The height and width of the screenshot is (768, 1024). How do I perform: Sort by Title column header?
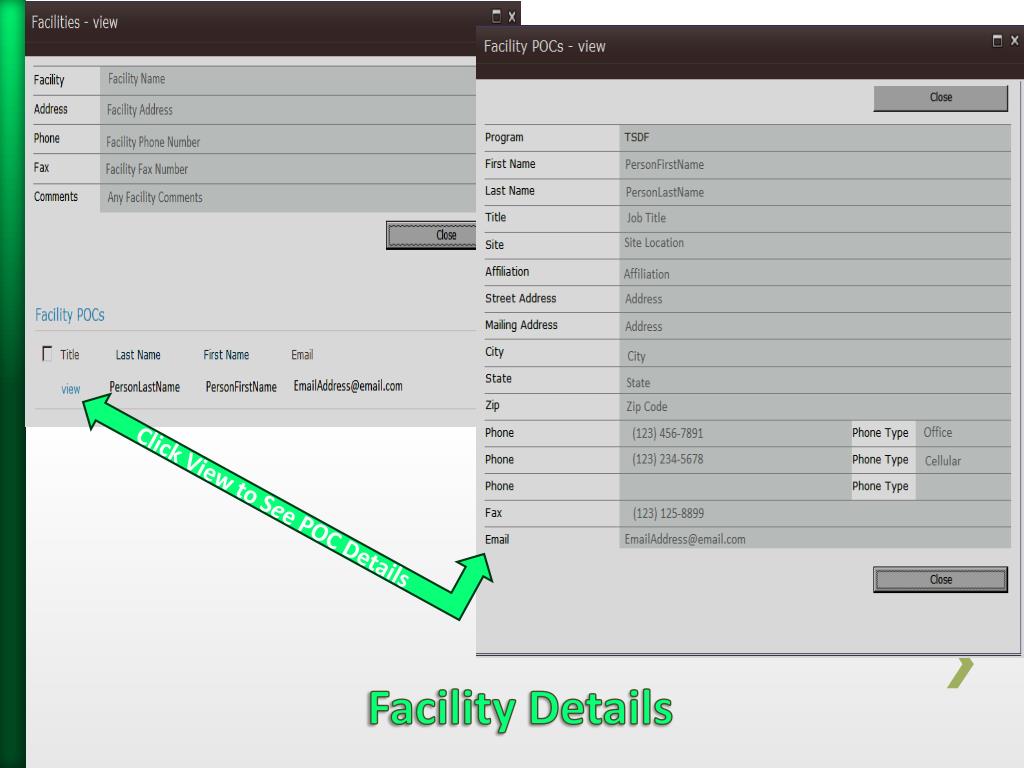(x=70, y=355)
